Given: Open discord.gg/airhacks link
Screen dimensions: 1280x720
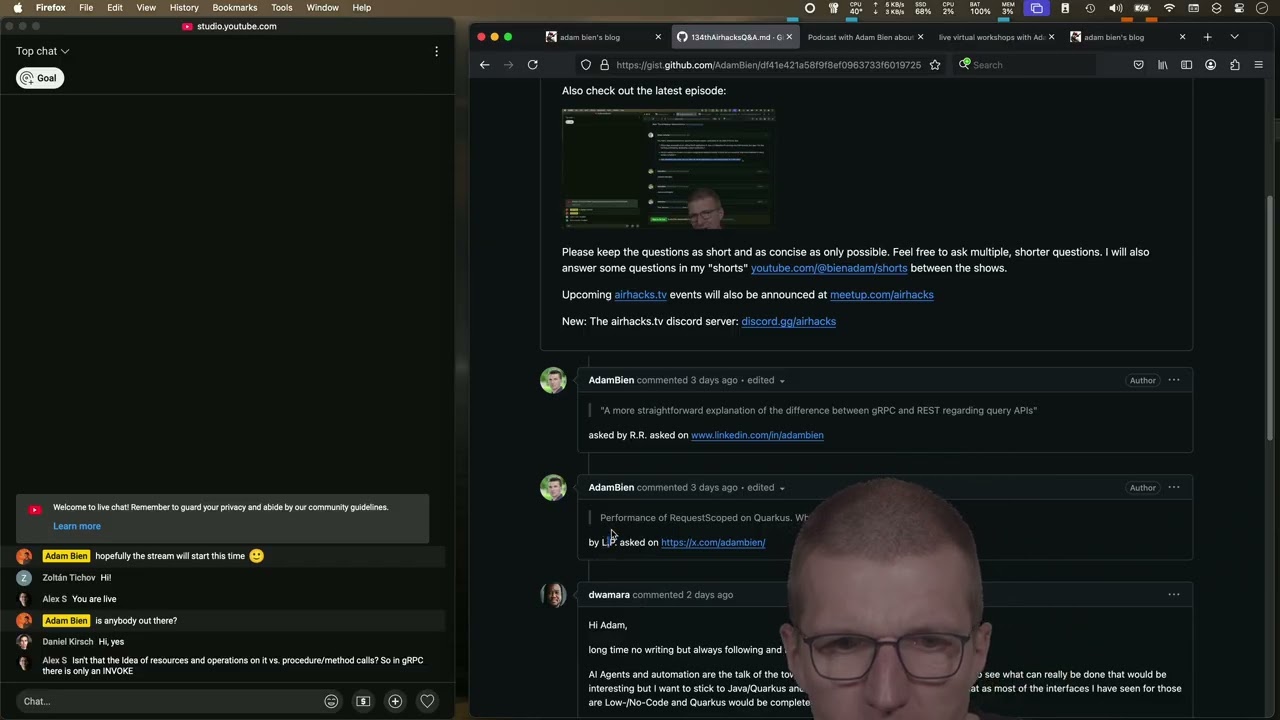Looking at the screenshot, I should 788,321.
